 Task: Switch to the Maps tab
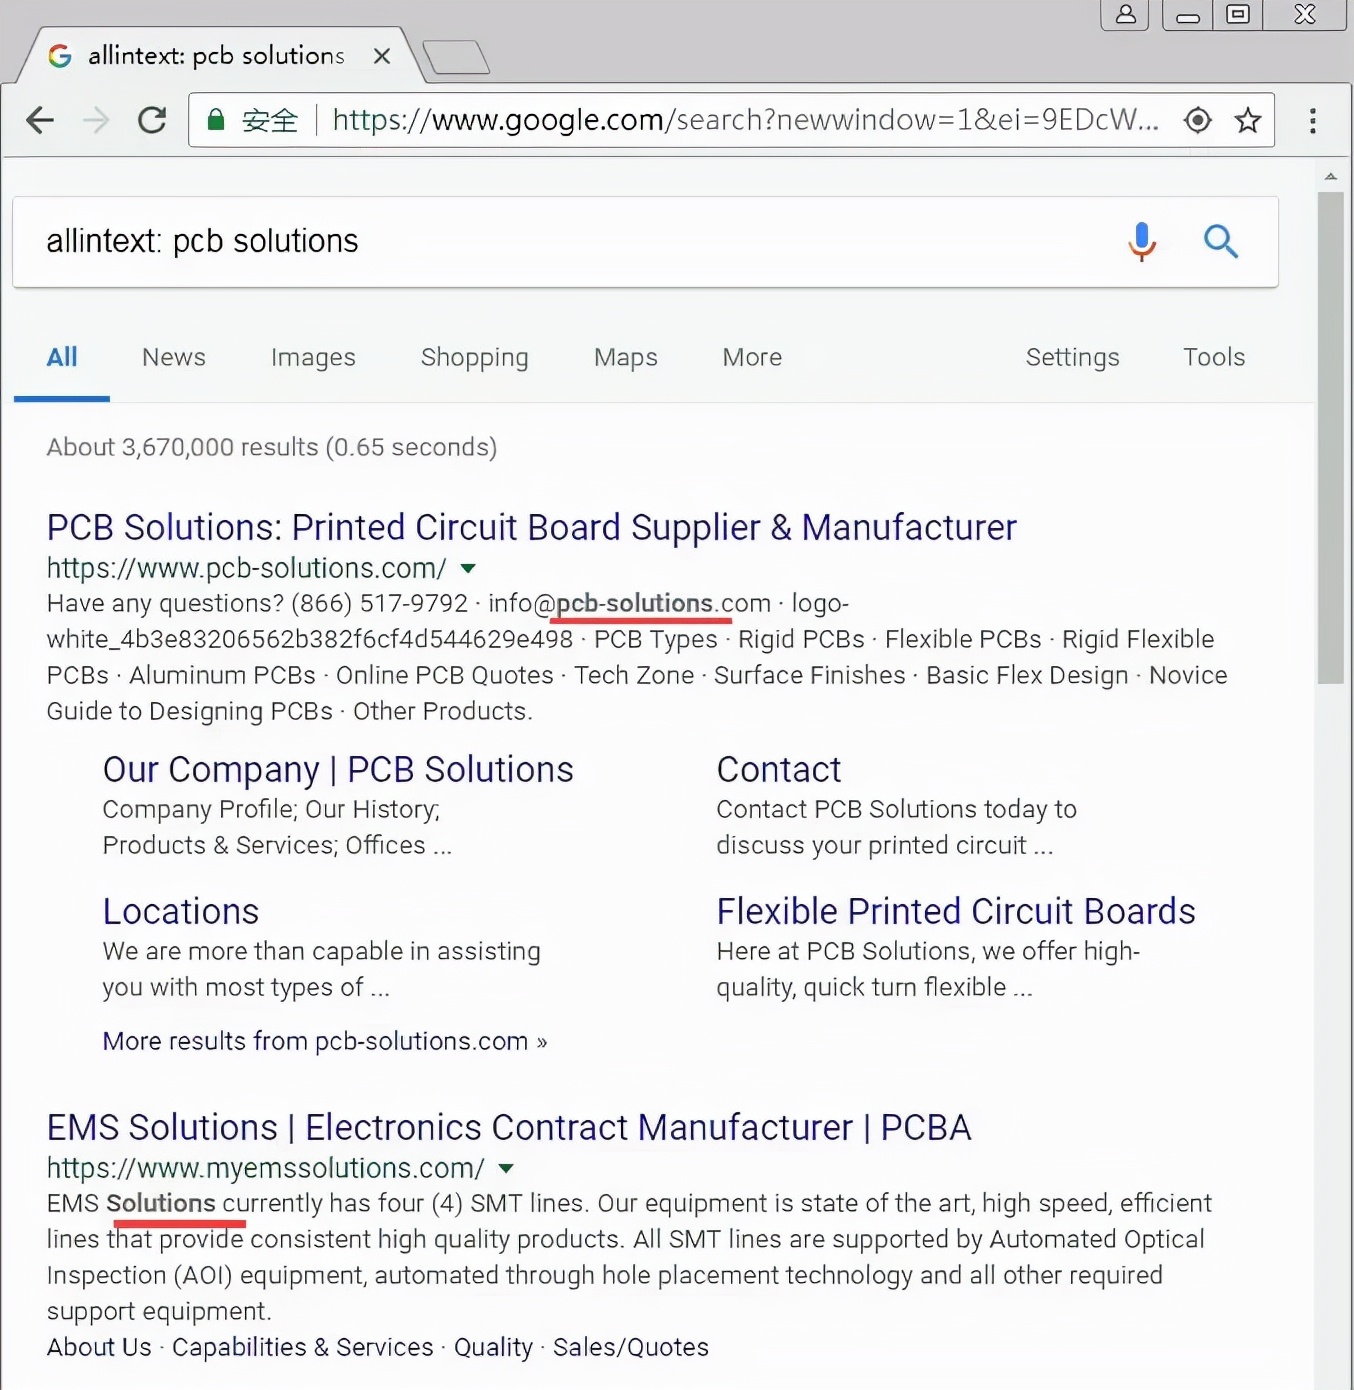tap(626, 357)
